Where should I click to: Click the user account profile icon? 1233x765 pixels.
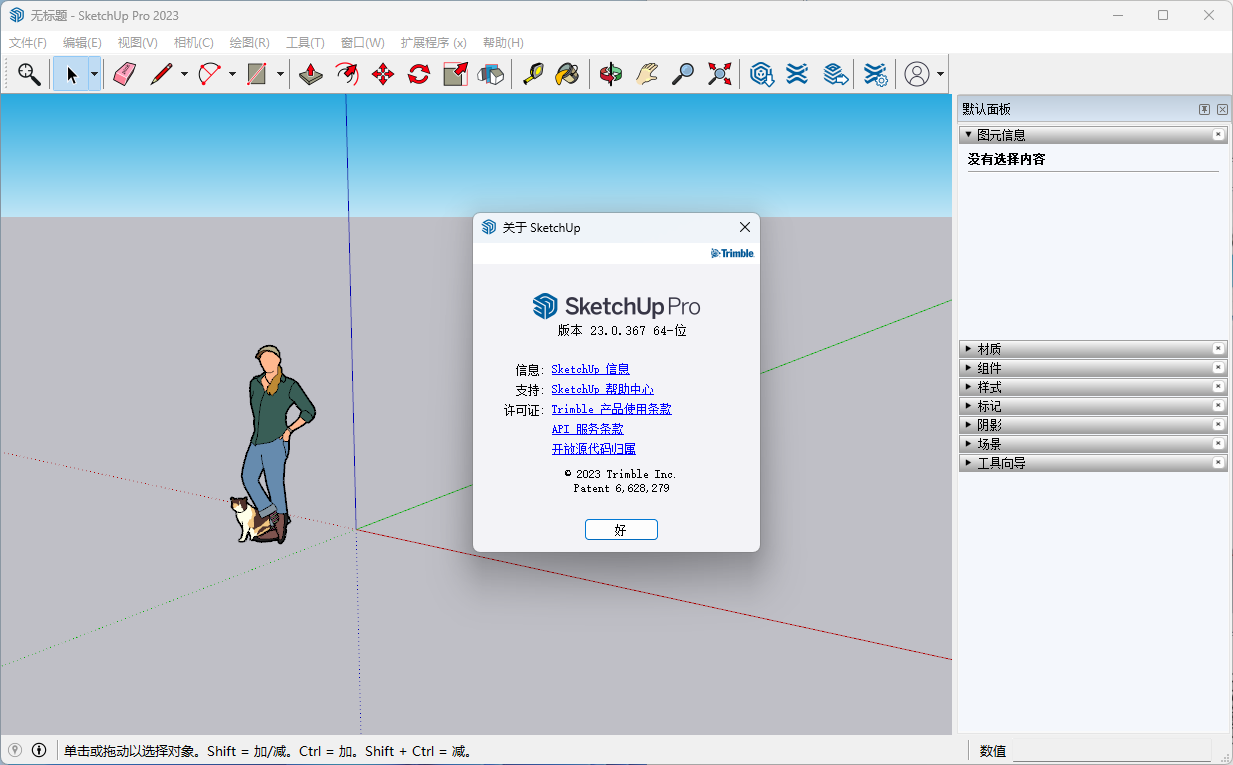917,74
